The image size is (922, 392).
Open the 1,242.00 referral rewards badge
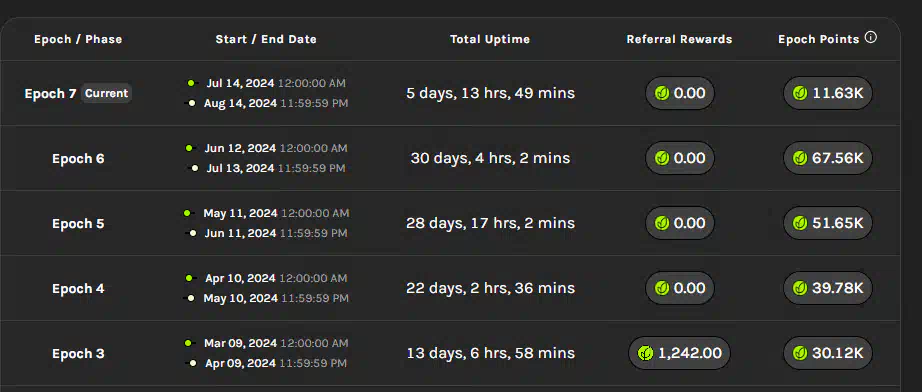click(679, 353)
